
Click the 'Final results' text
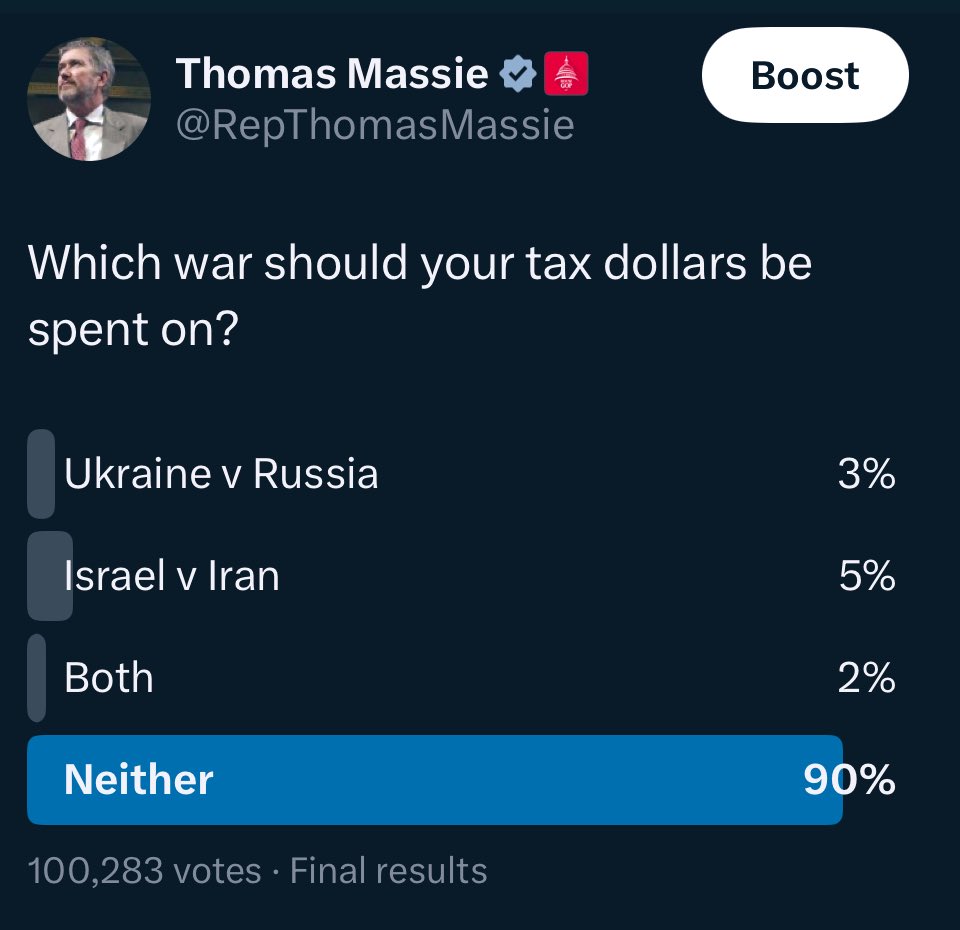point(388,871)
